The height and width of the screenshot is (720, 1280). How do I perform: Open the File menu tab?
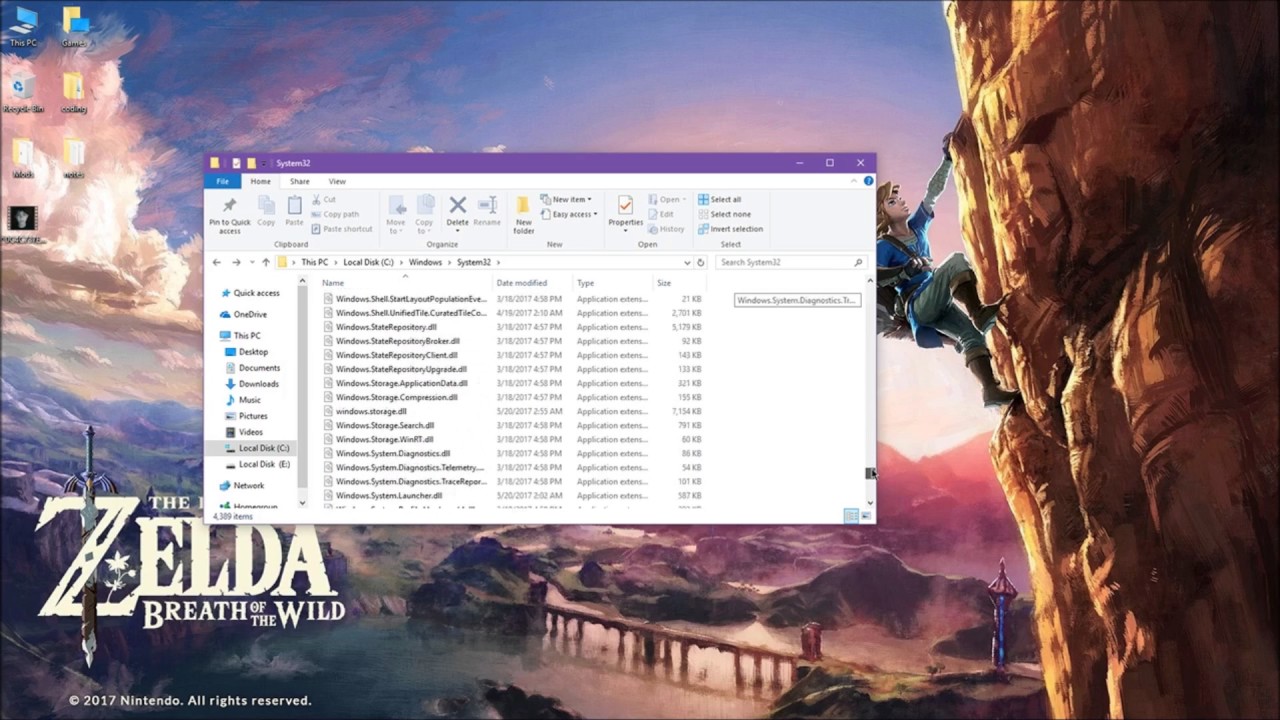click(x=222, y=181)
